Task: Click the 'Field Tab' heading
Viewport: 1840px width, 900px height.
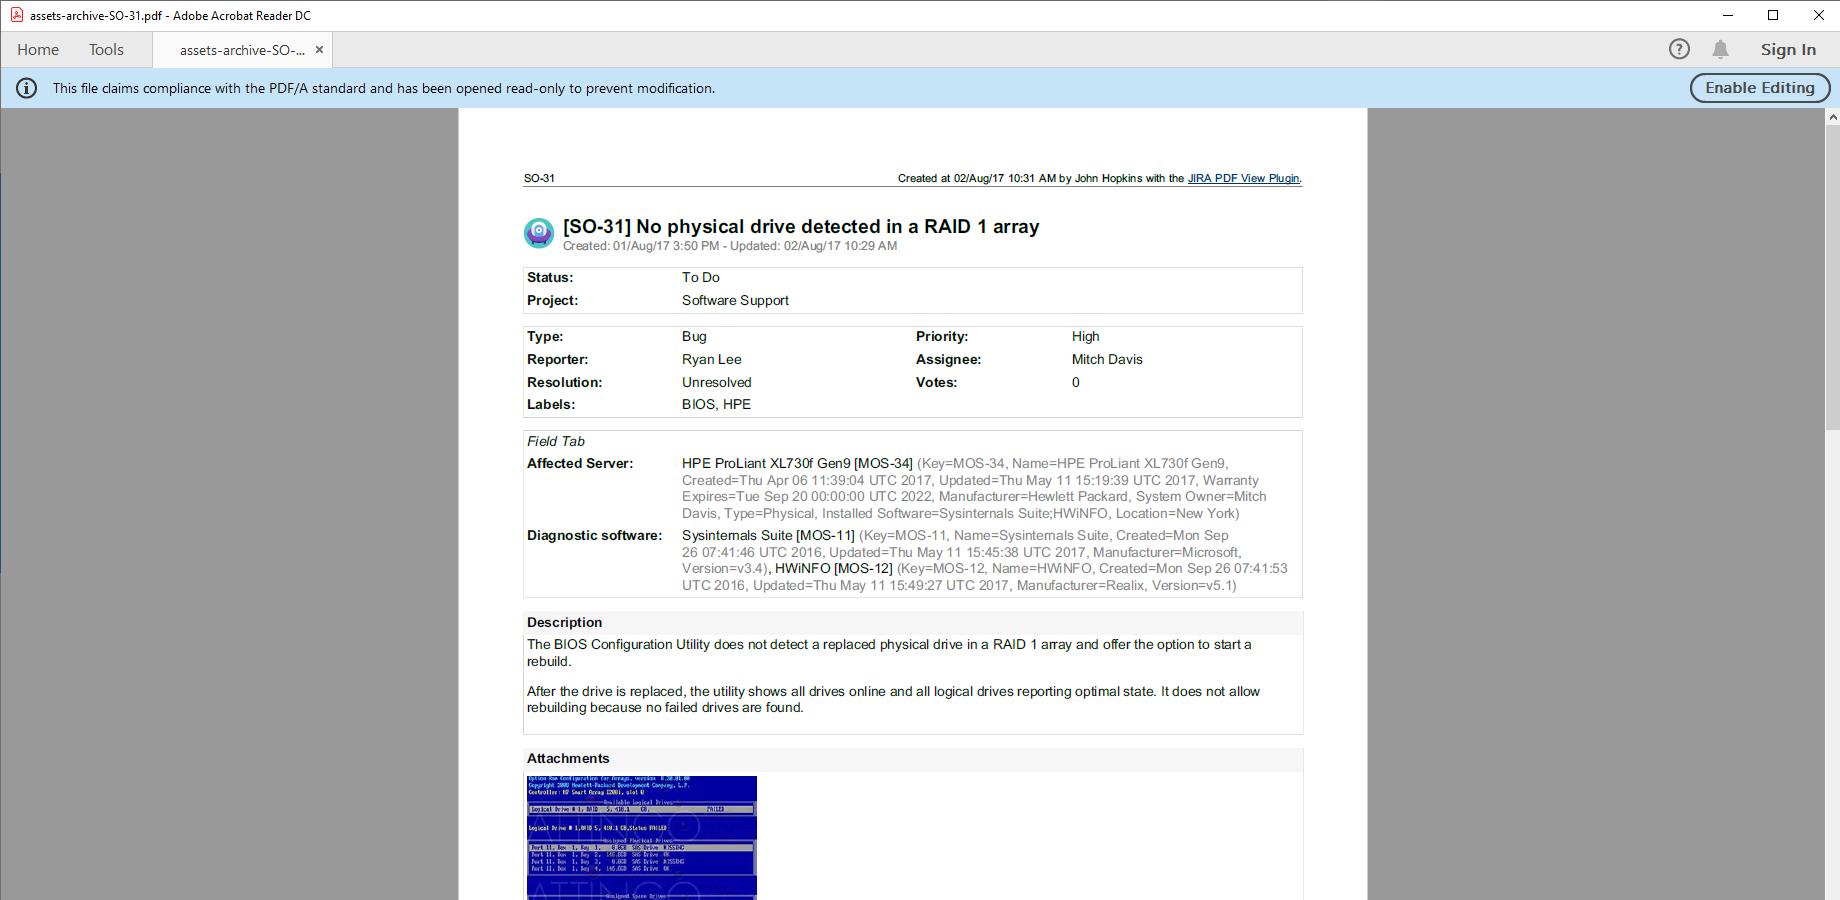Action: [556, 441]
